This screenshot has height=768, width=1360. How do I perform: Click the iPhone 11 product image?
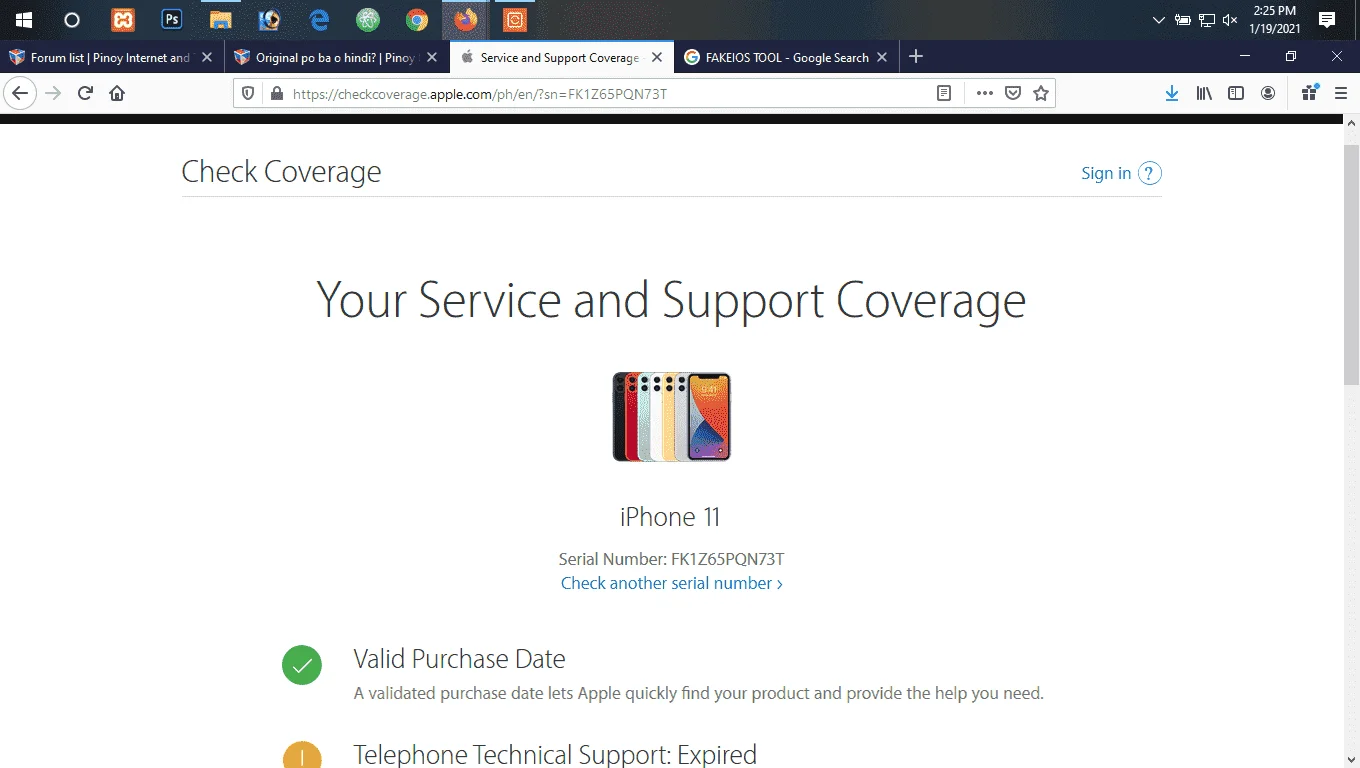tap(671, 417)
